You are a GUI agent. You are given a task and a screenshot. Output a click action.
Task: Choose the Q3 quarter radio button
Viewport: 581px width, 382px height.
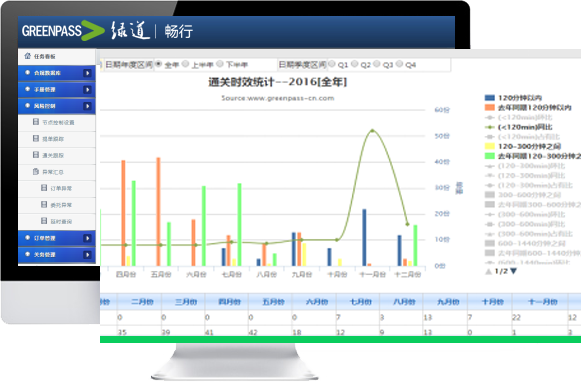tap(377, 64)
